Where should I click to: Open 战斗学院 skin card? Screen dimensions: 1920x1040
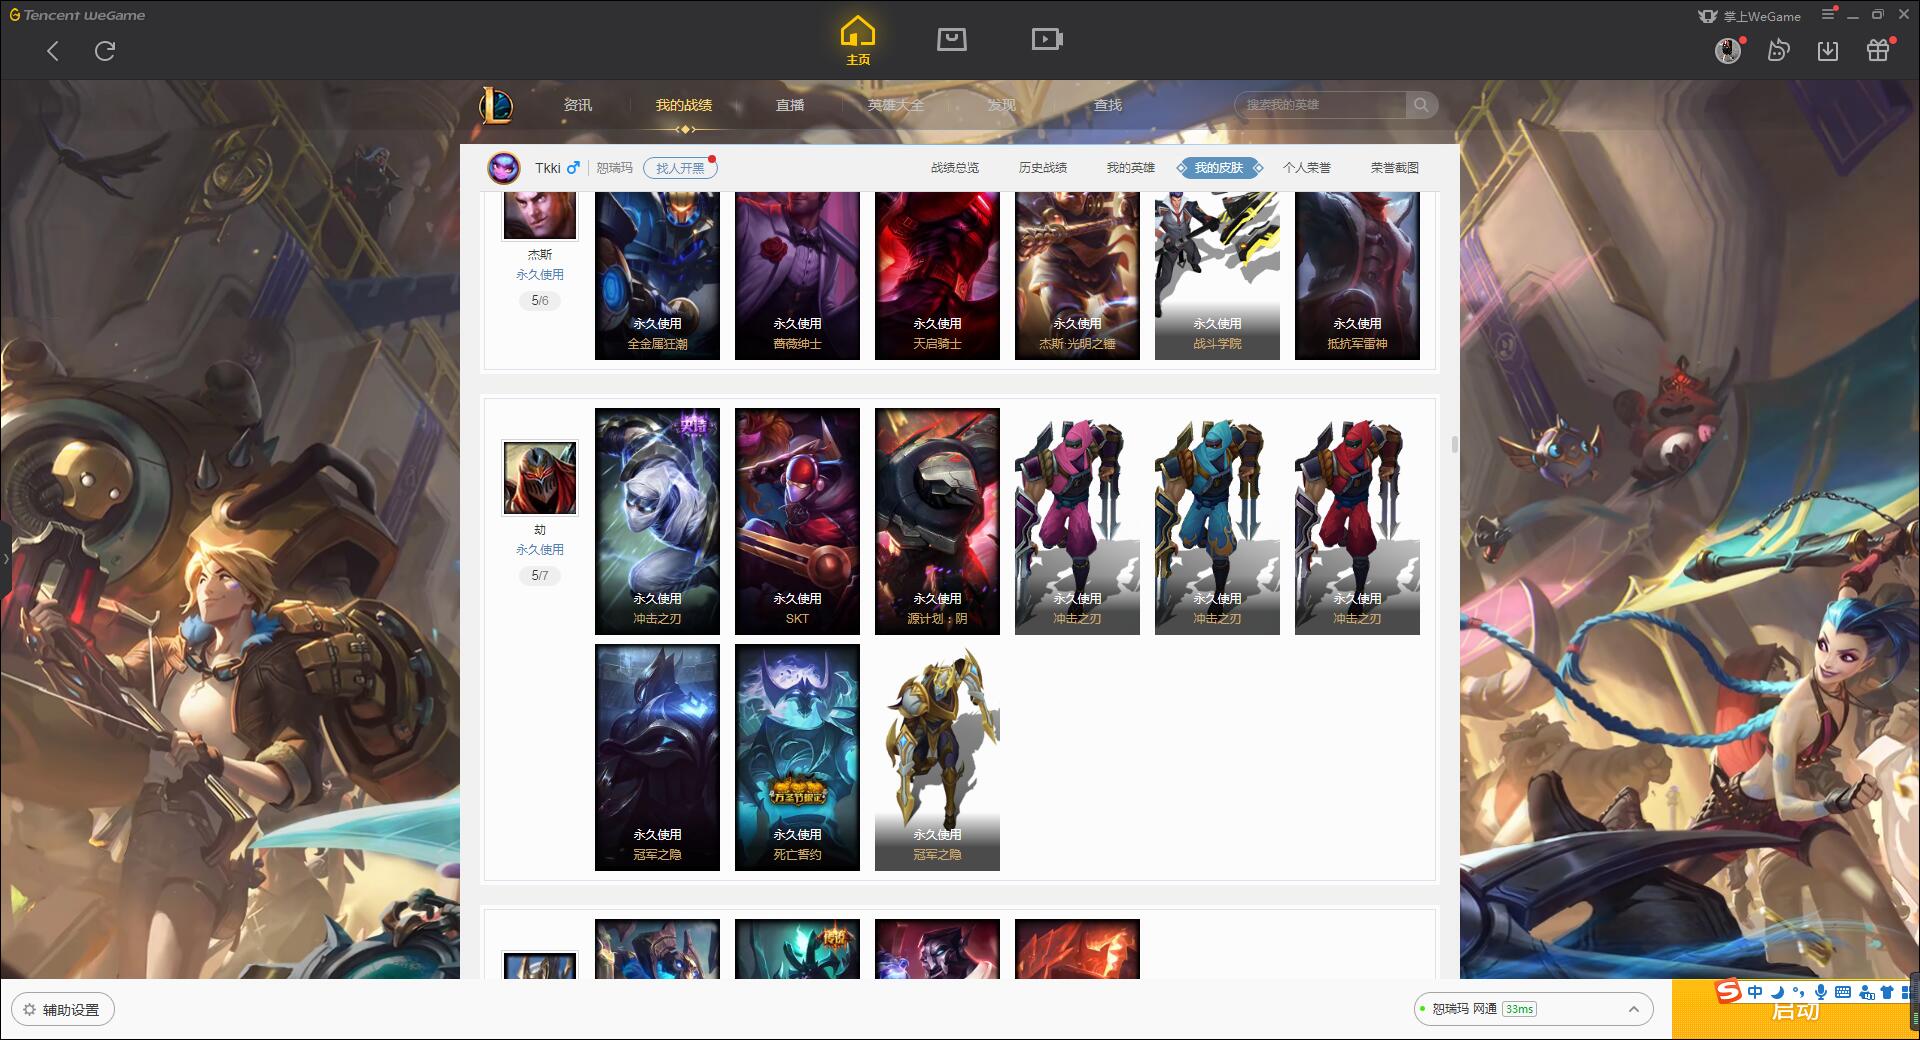click(x=1217, y=276)
